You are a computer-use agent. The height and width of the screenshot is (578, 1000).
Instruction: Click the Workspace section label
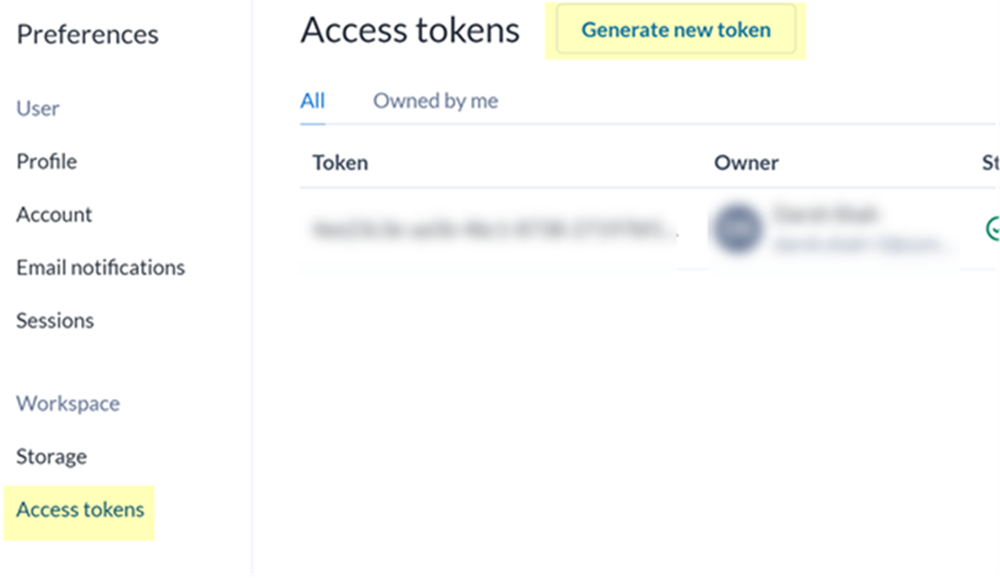(x=68, y=403)
